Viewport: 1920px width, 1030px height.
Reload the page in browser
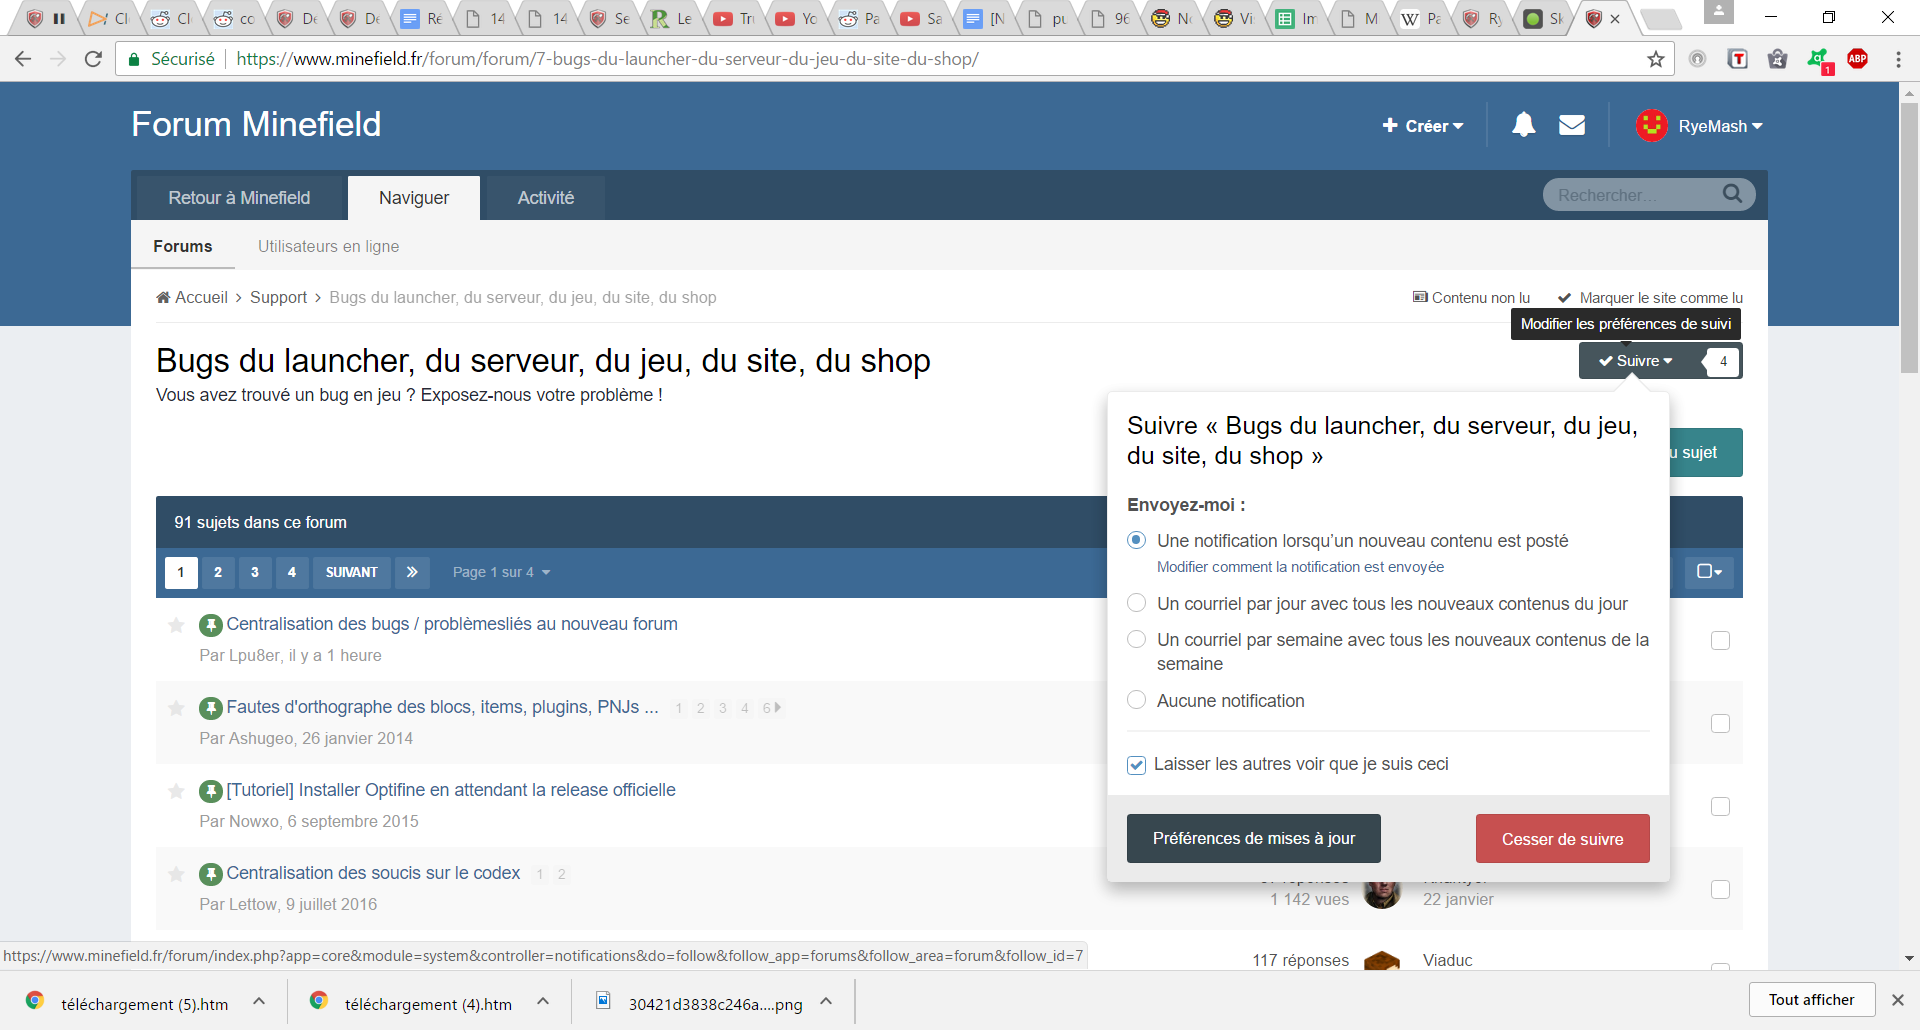93,59
